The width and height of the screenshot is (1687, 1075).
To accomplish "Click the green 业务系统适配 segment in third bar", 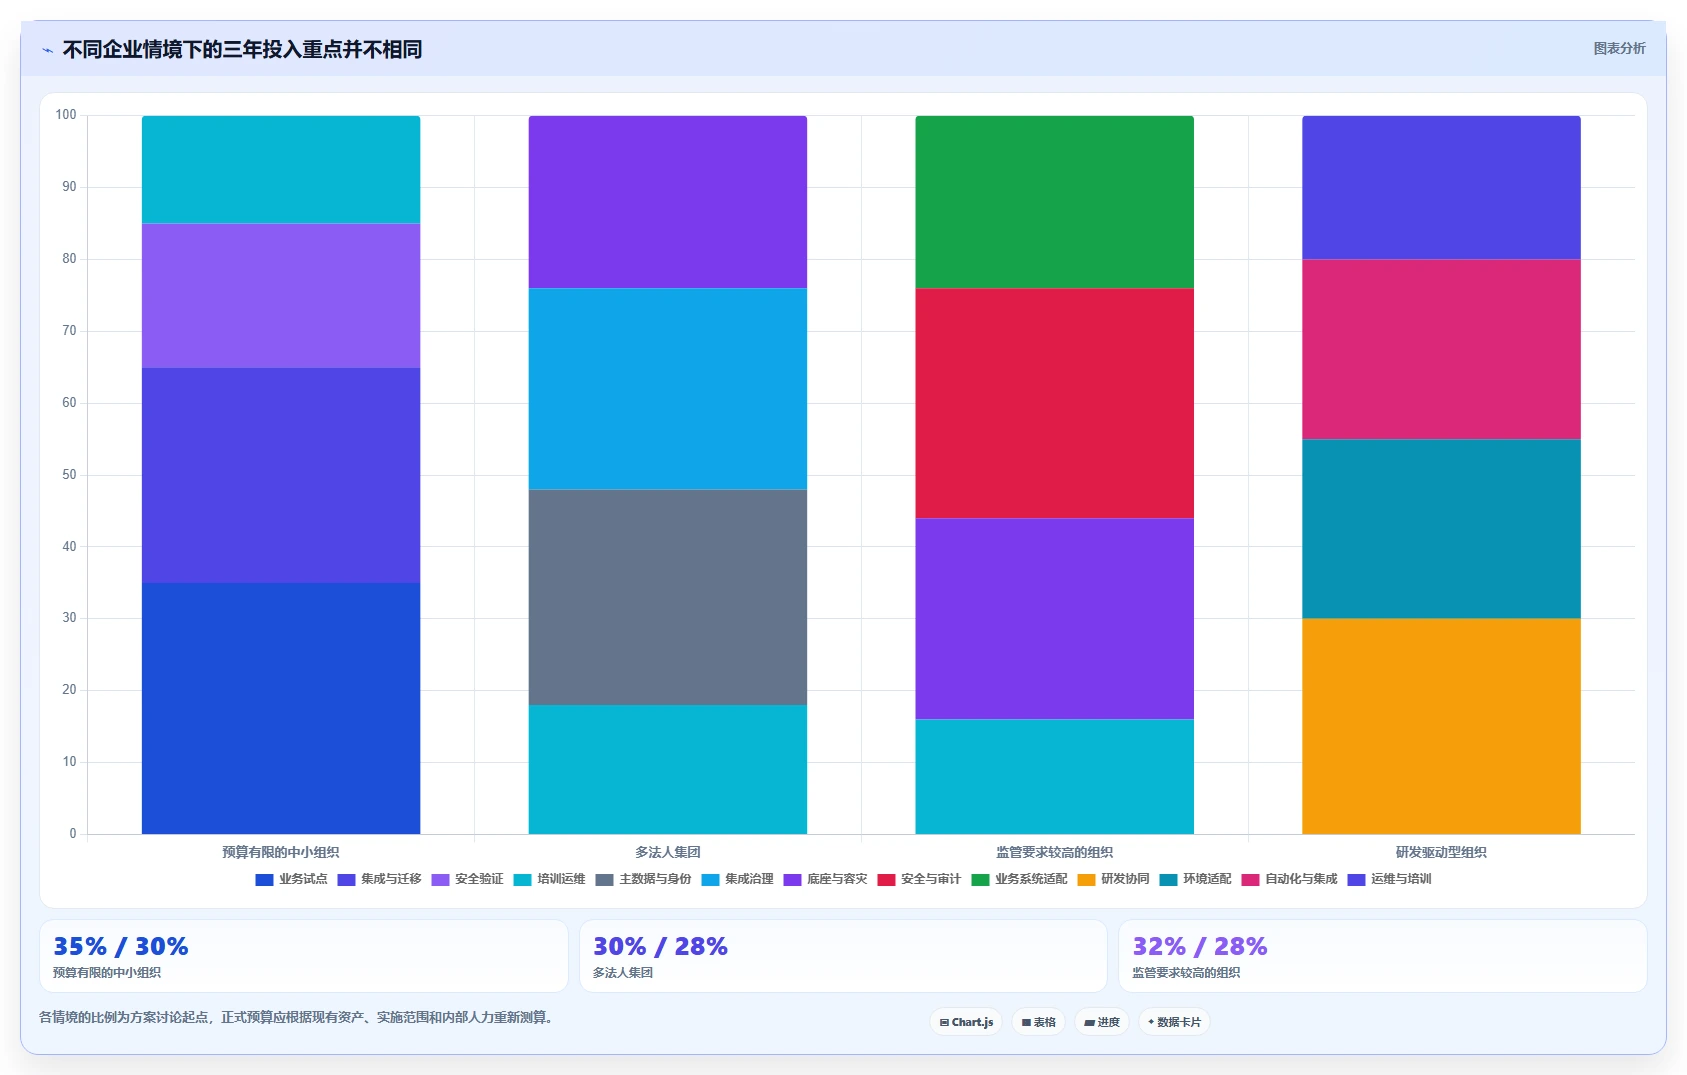I will pyautogui.click(x=1055, y=202).
